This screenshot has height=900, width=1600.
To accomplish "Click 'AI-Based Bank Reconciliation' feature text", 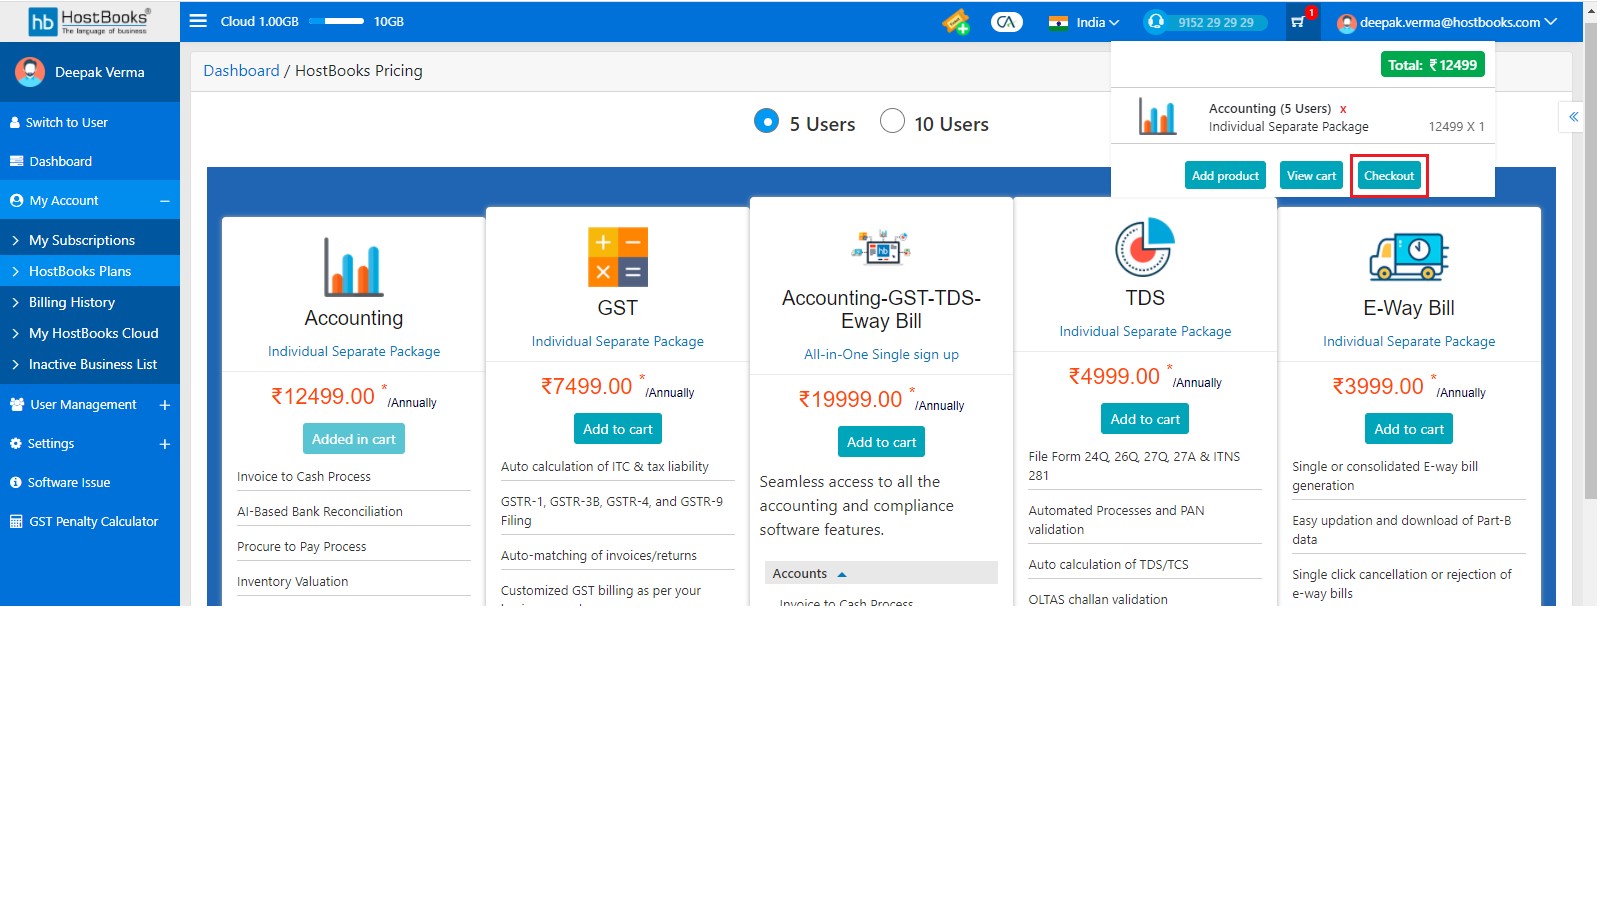I will (320, 512).
